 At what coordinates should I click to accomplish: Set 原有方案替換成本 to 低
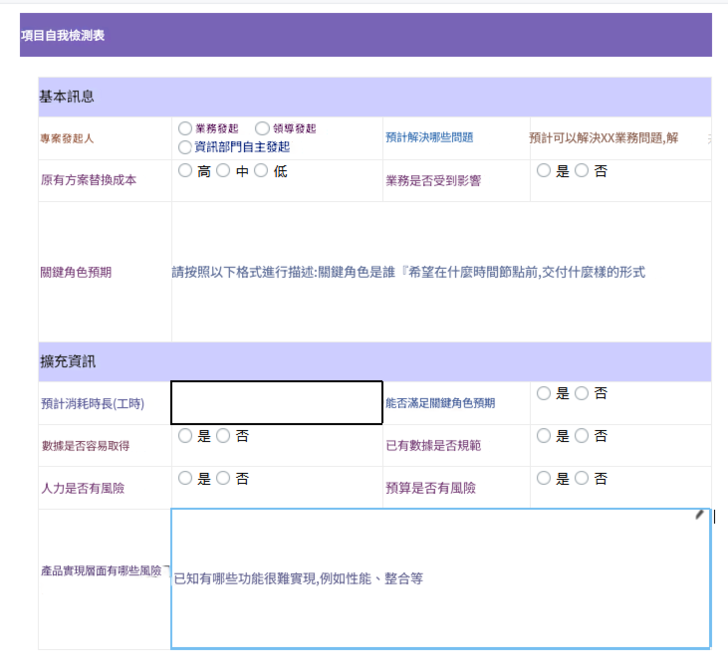point(261,171)
